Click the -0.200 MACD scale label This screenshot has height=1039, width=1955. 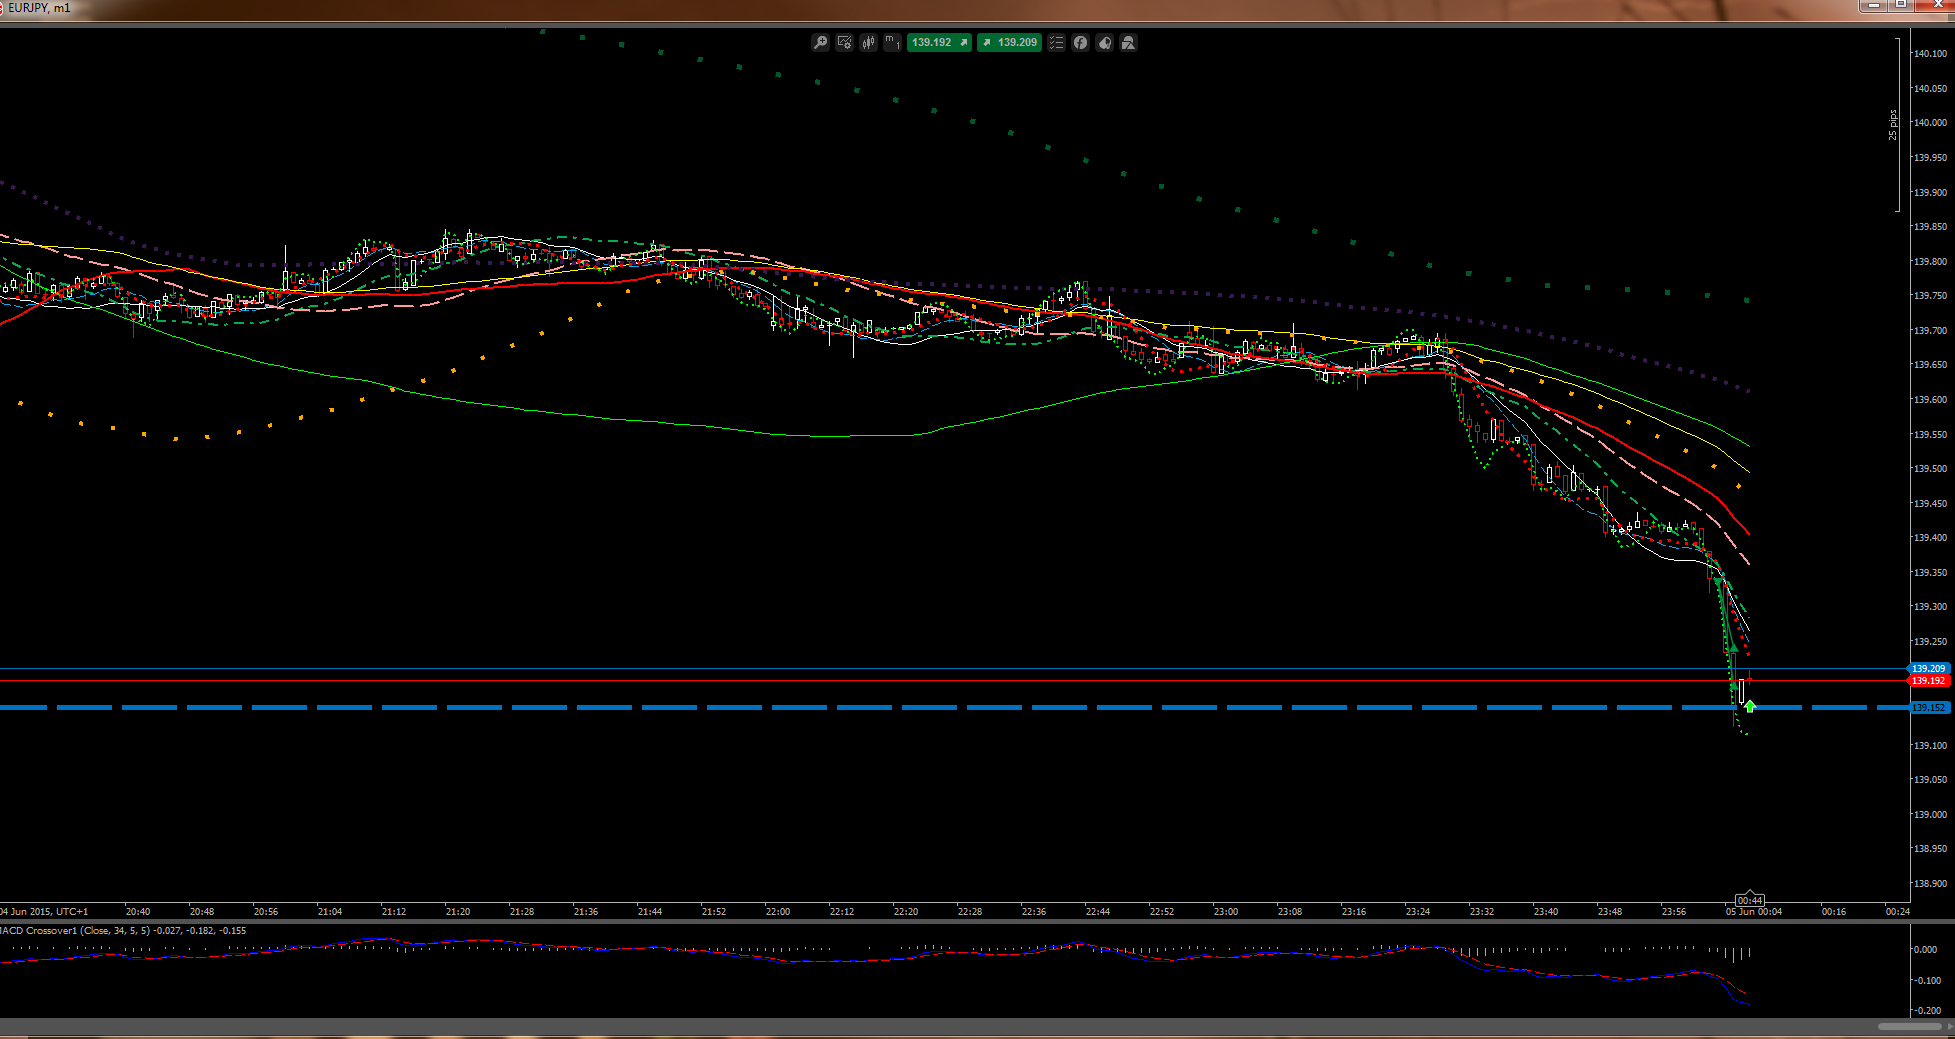[1925, 1011]
